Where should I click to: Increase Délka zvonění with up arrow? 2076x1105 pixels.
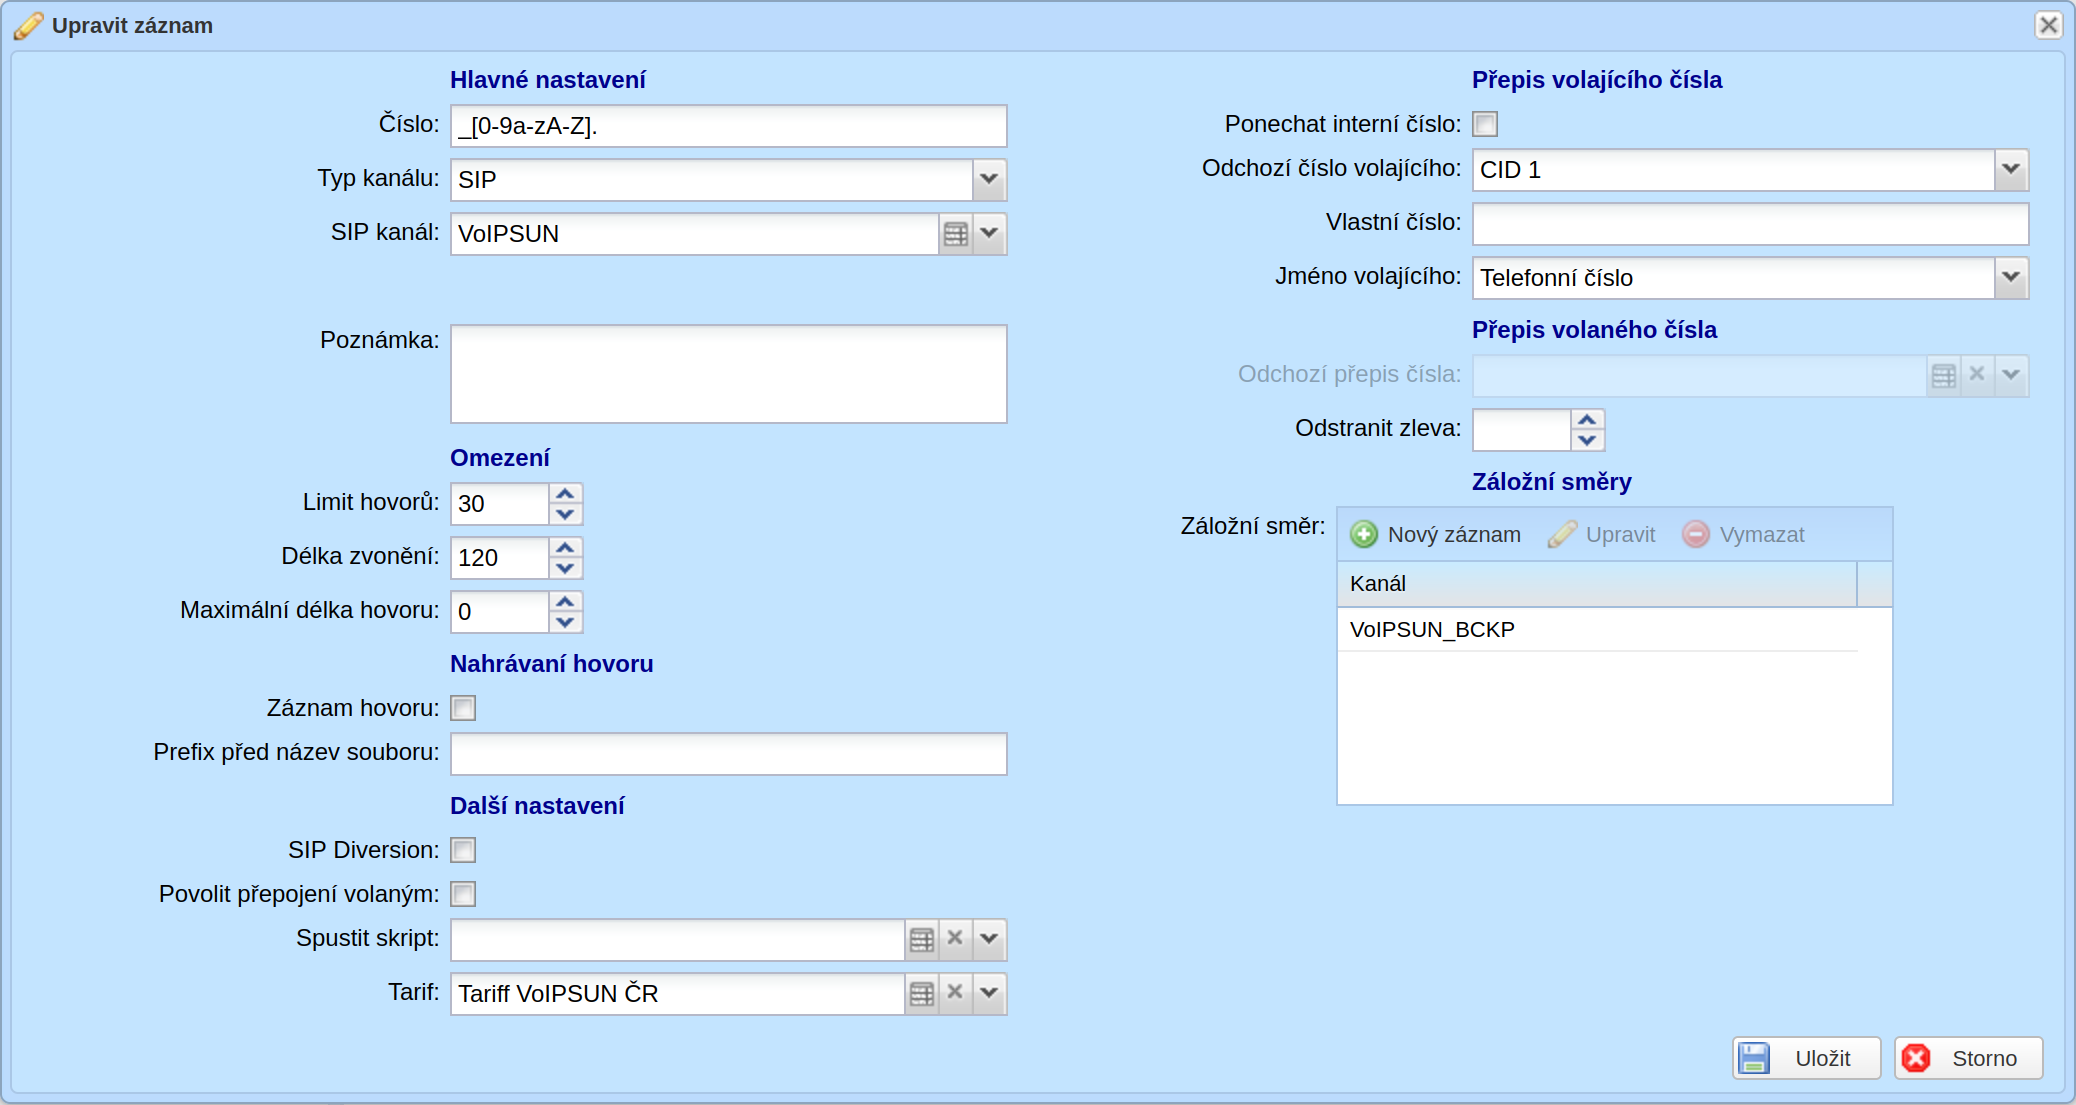point(565,548)
